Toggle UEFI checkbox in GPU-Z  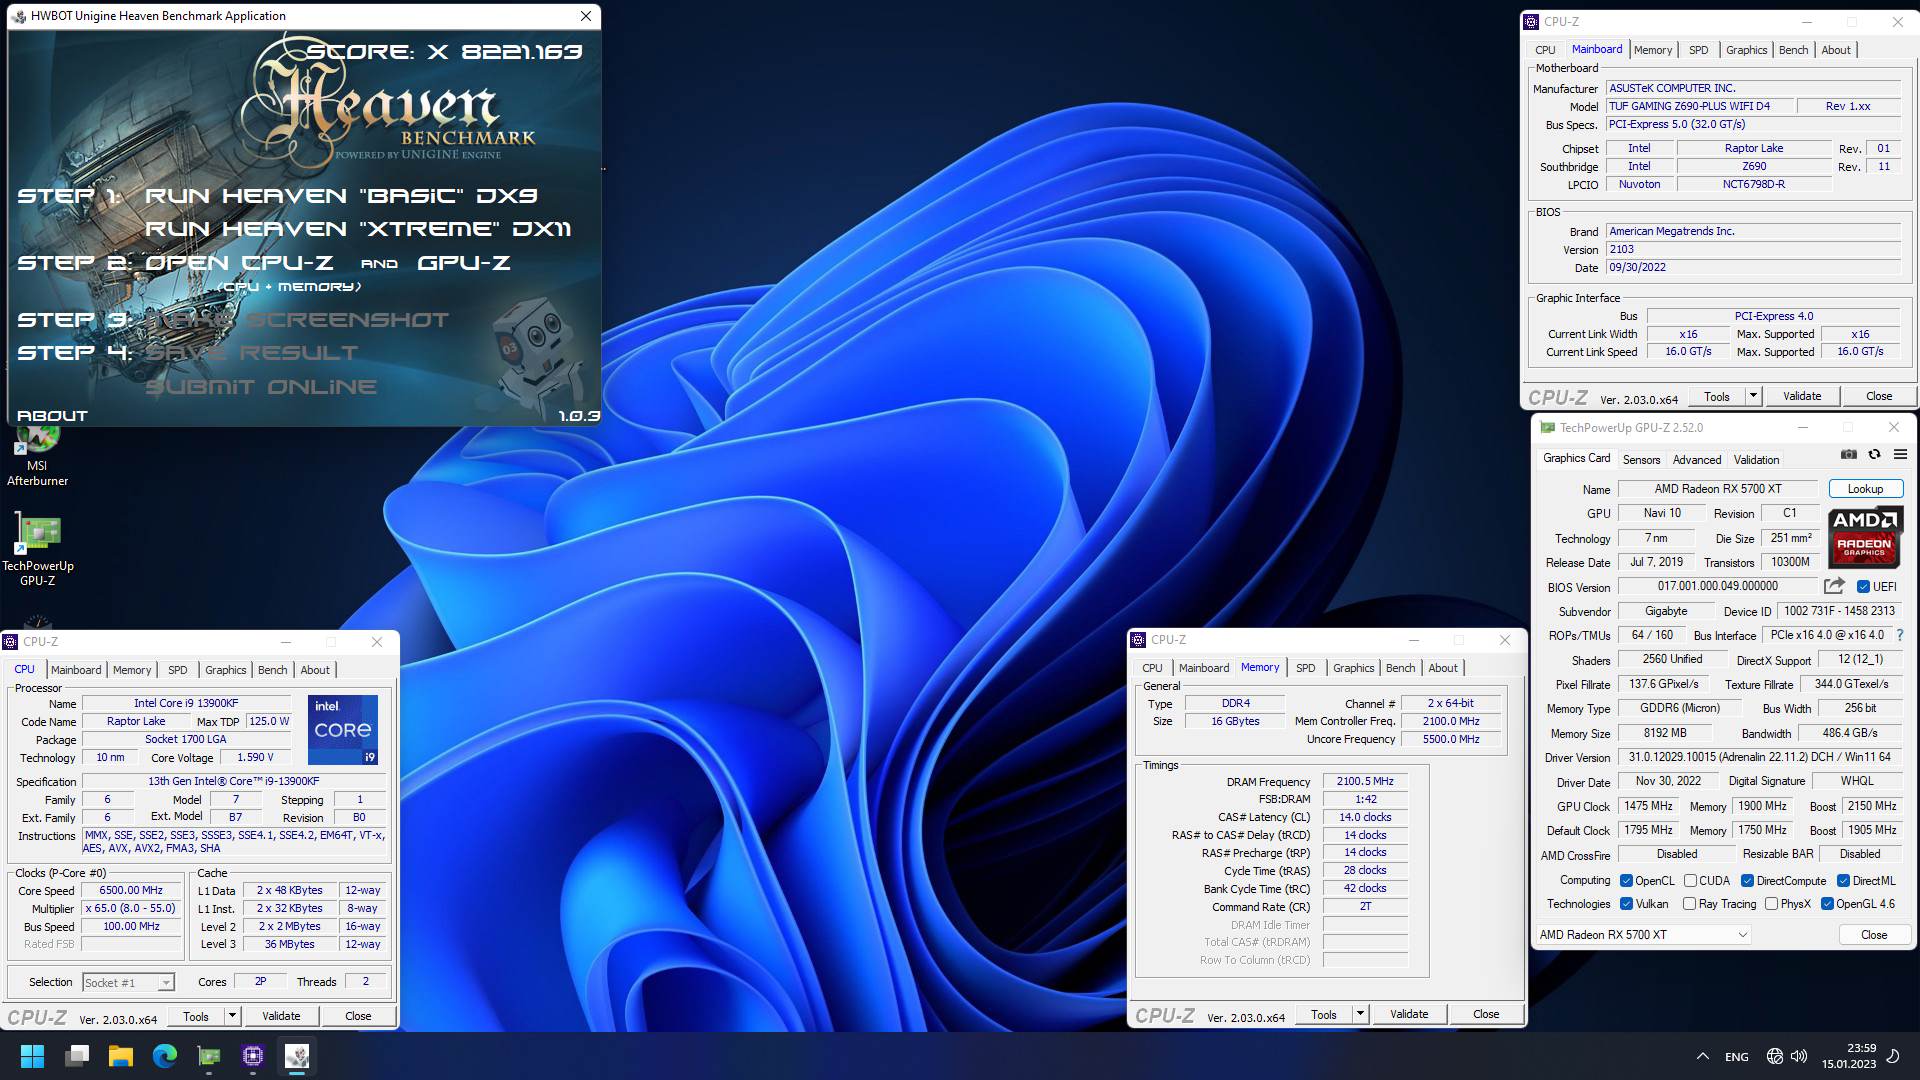point(1863,587)
